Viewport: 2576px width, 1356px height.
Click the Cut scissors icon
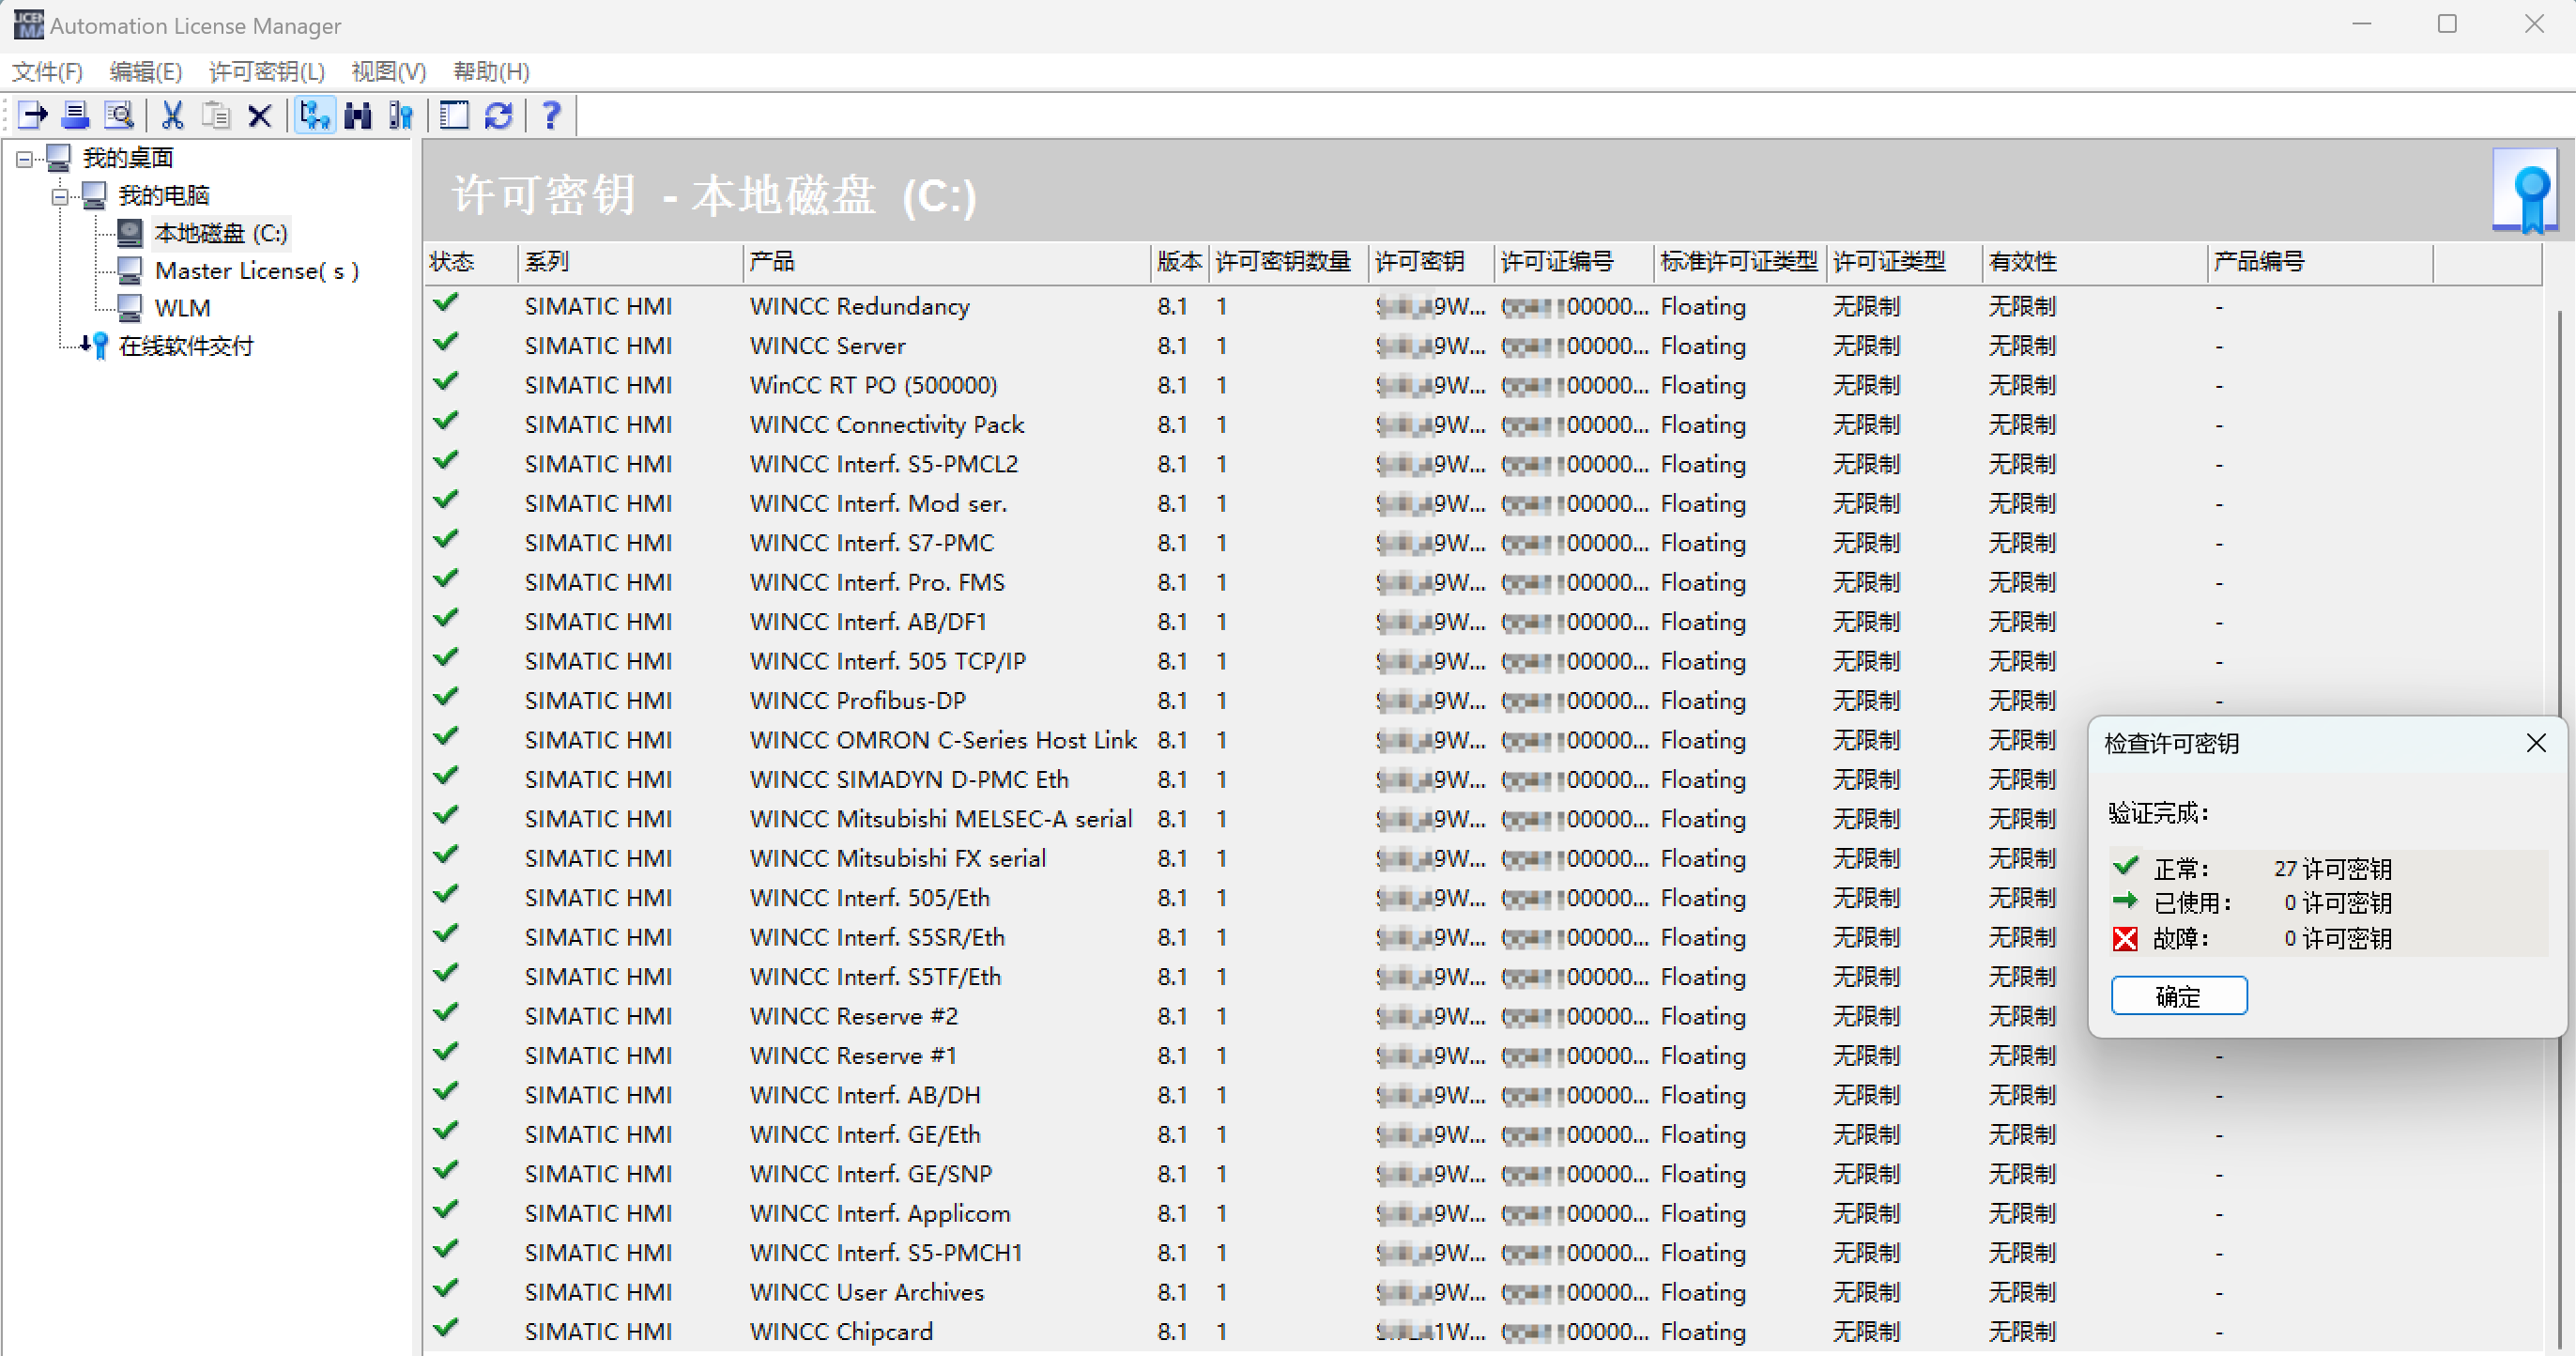pos(172,116)
